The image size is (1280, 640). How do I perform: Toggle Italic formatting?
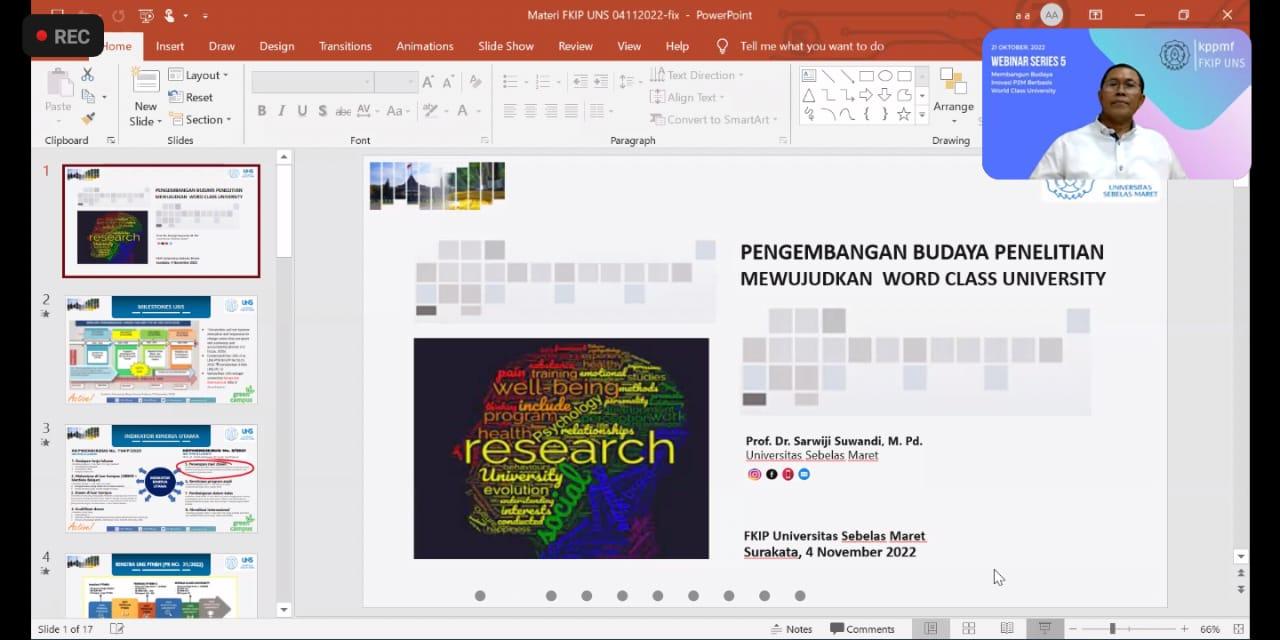pos(282,111)
